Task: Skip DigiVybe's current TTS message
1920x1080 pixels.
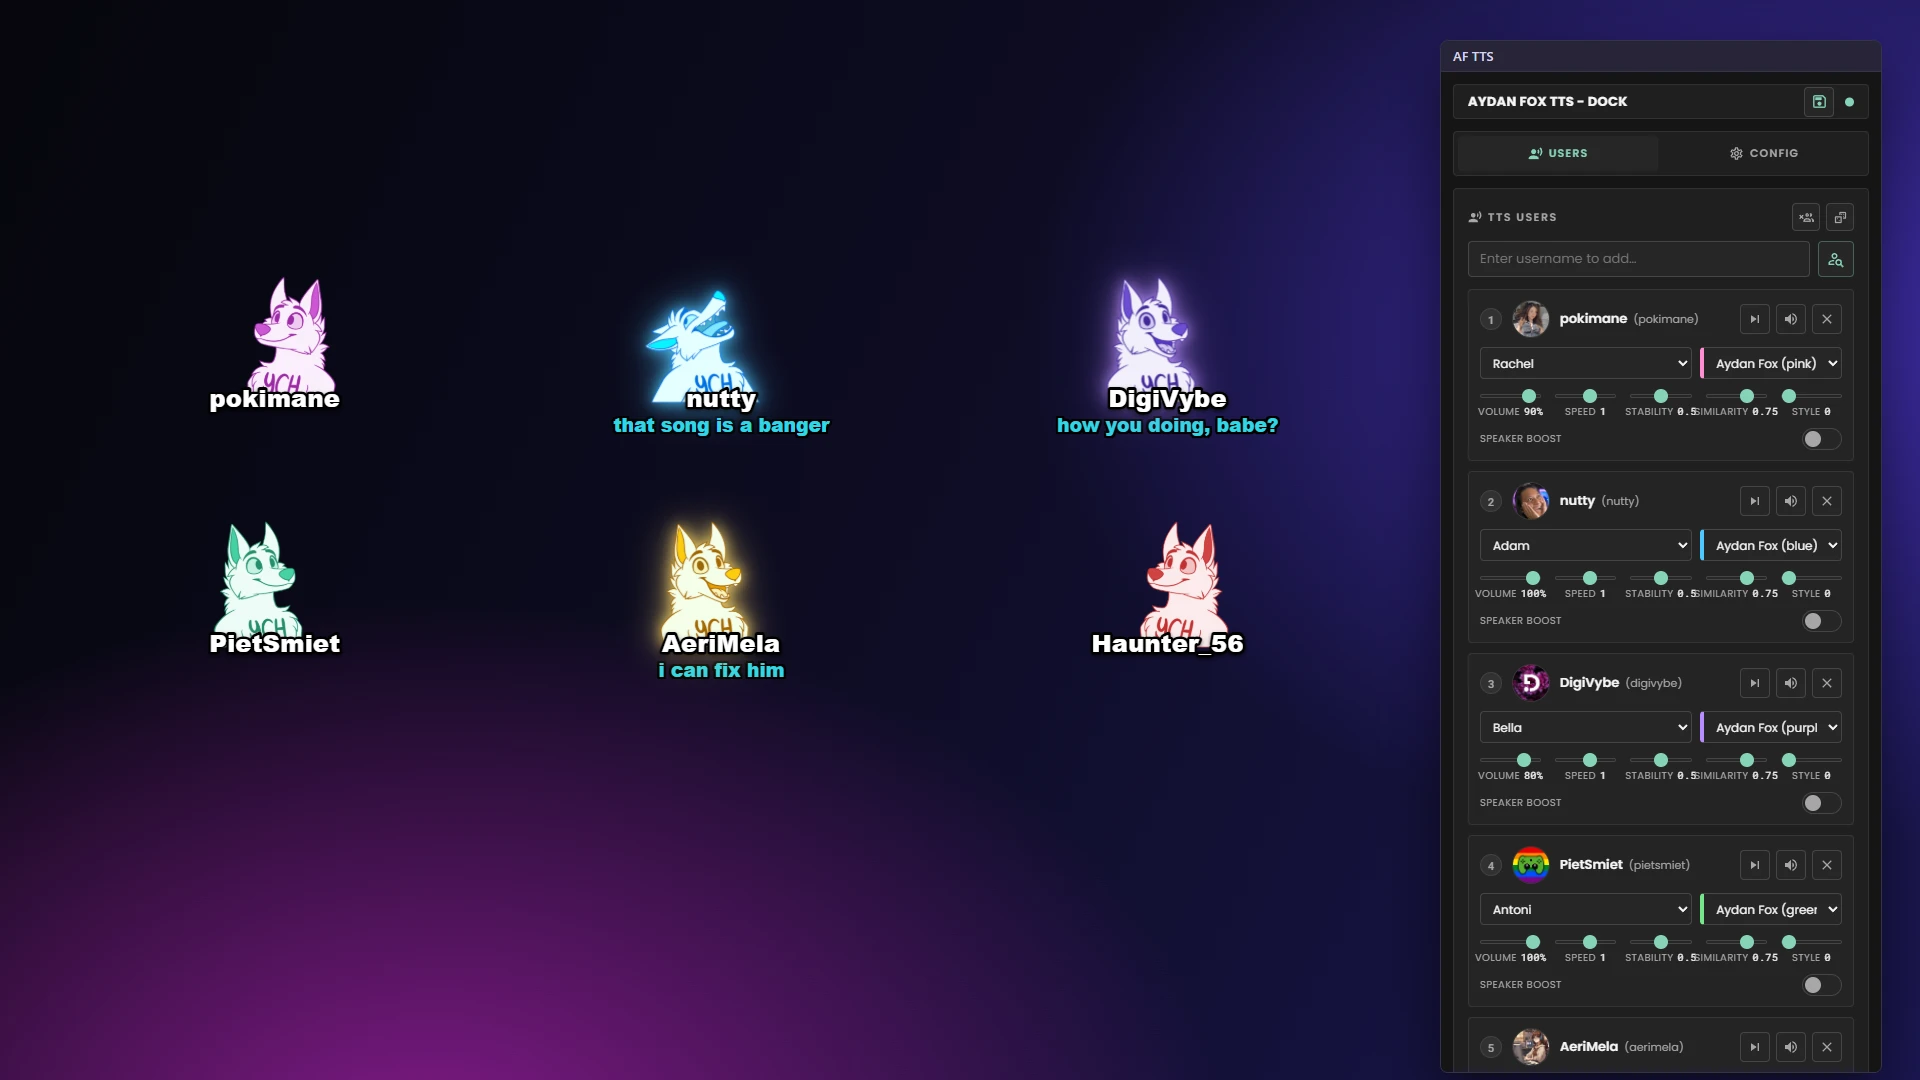Action: pos(1755,683)
